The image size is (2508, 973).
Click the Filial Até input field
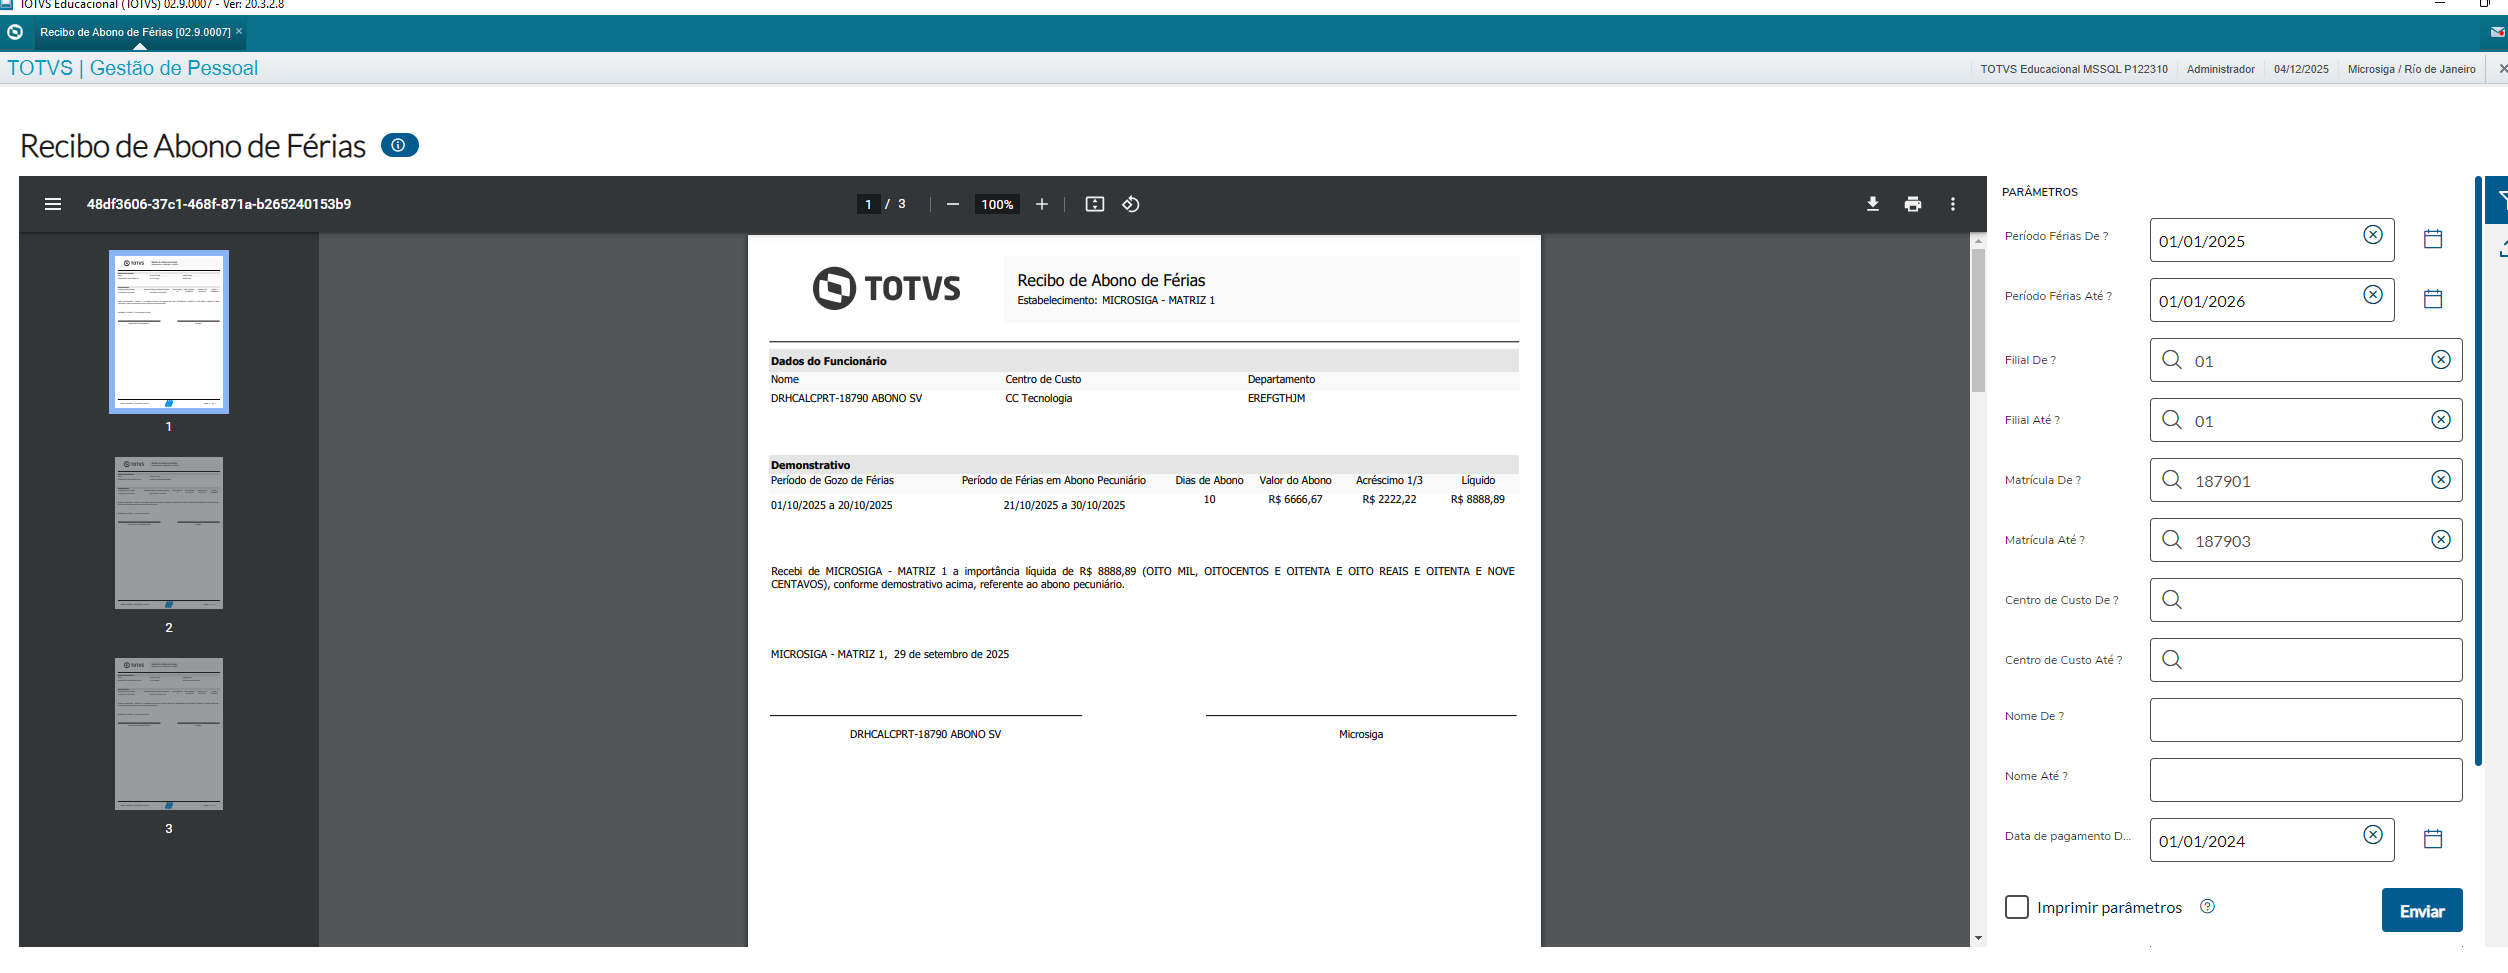2306,420
